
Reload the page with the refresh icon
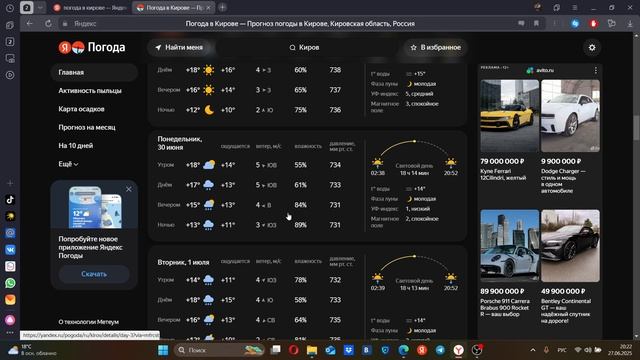pos(48,24)
